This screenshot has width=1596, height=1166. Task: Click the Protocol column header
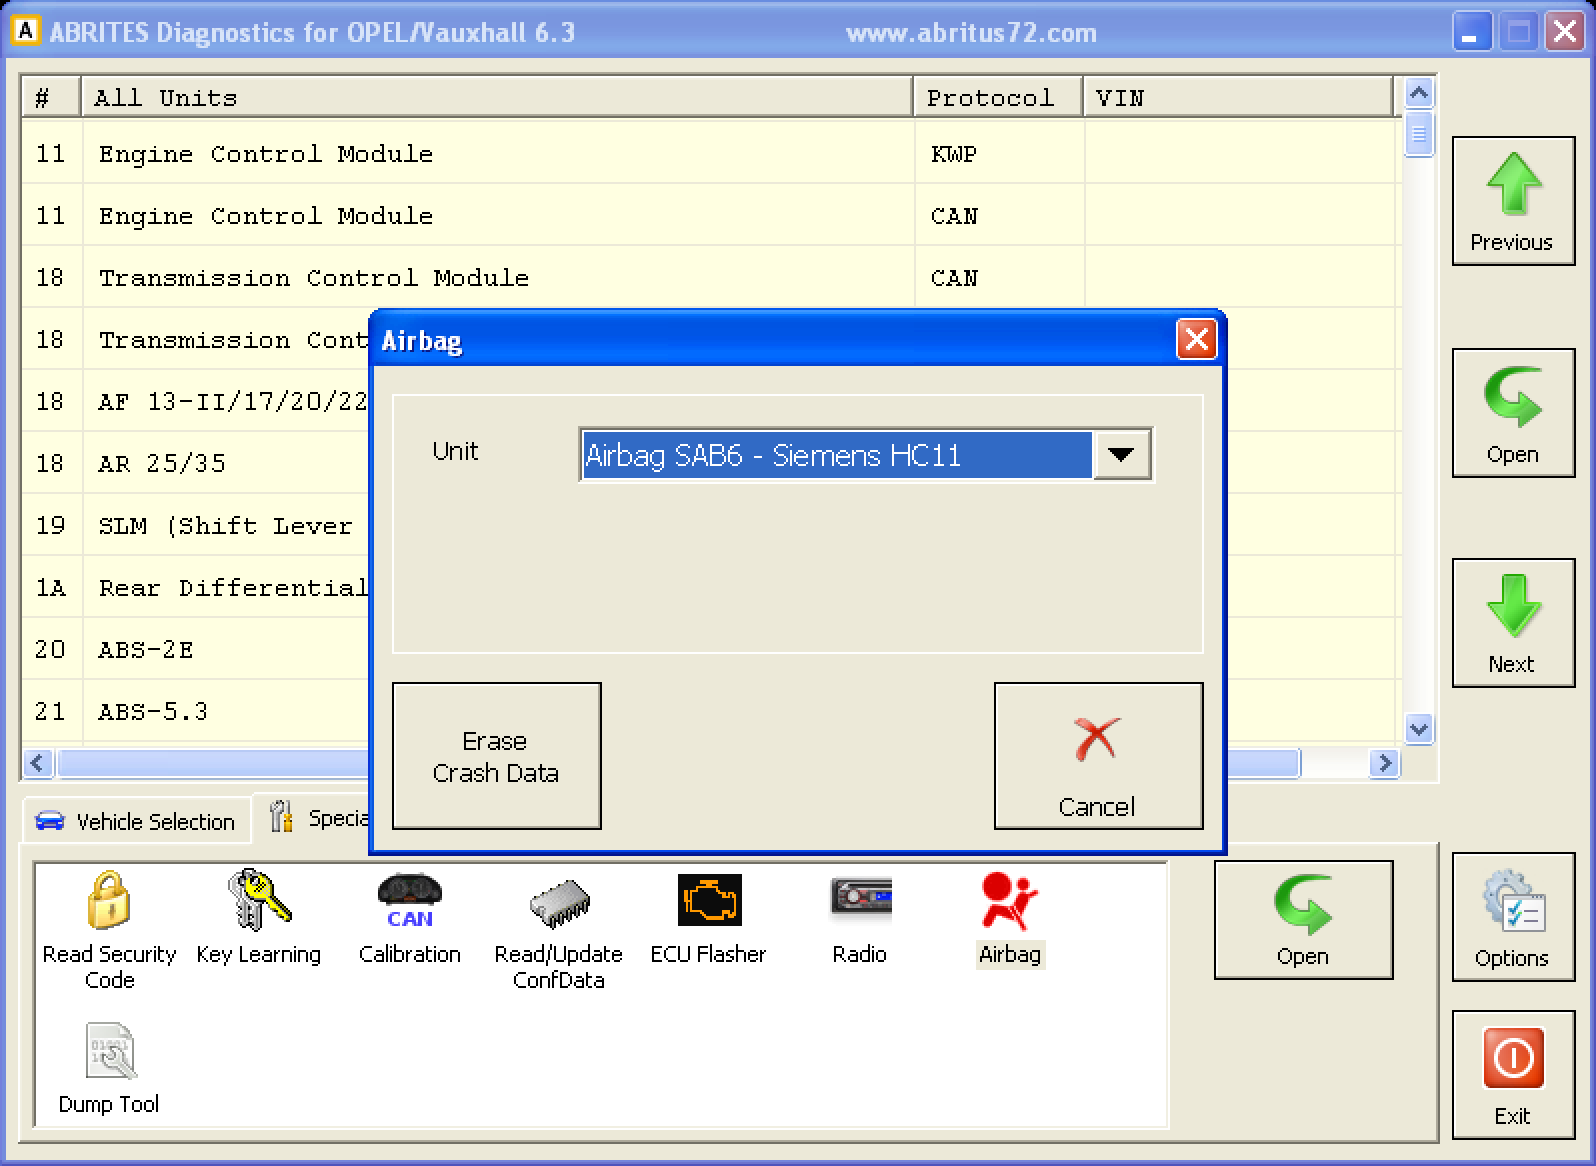[998, 98]
